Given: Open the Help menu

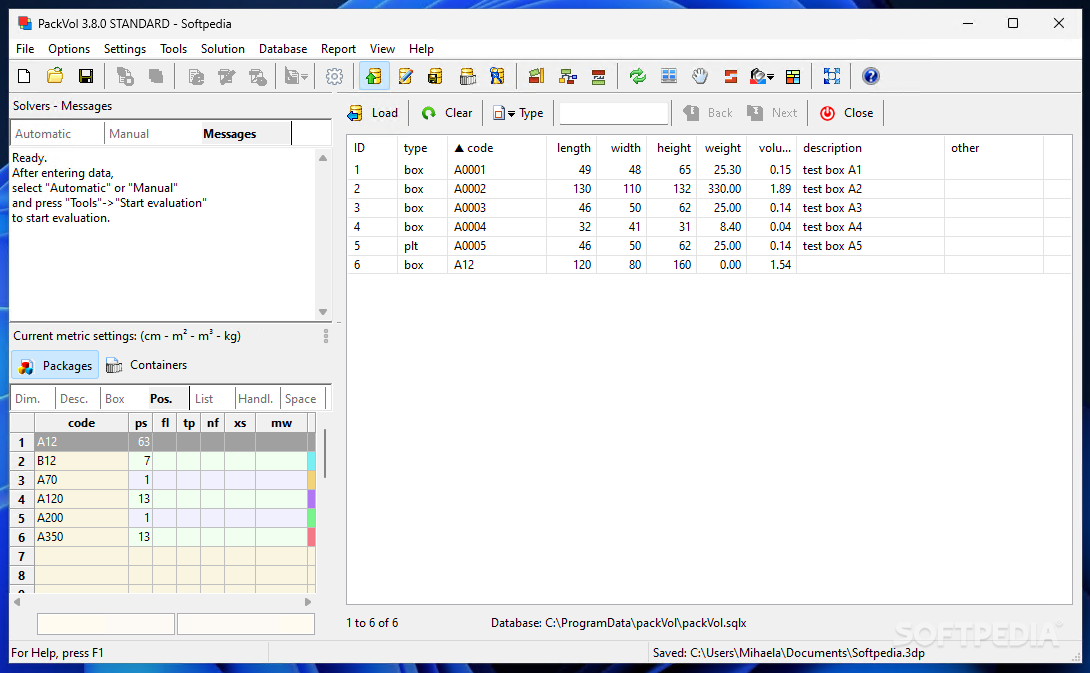Looking at the screenshot, I should tap(421, 49).
